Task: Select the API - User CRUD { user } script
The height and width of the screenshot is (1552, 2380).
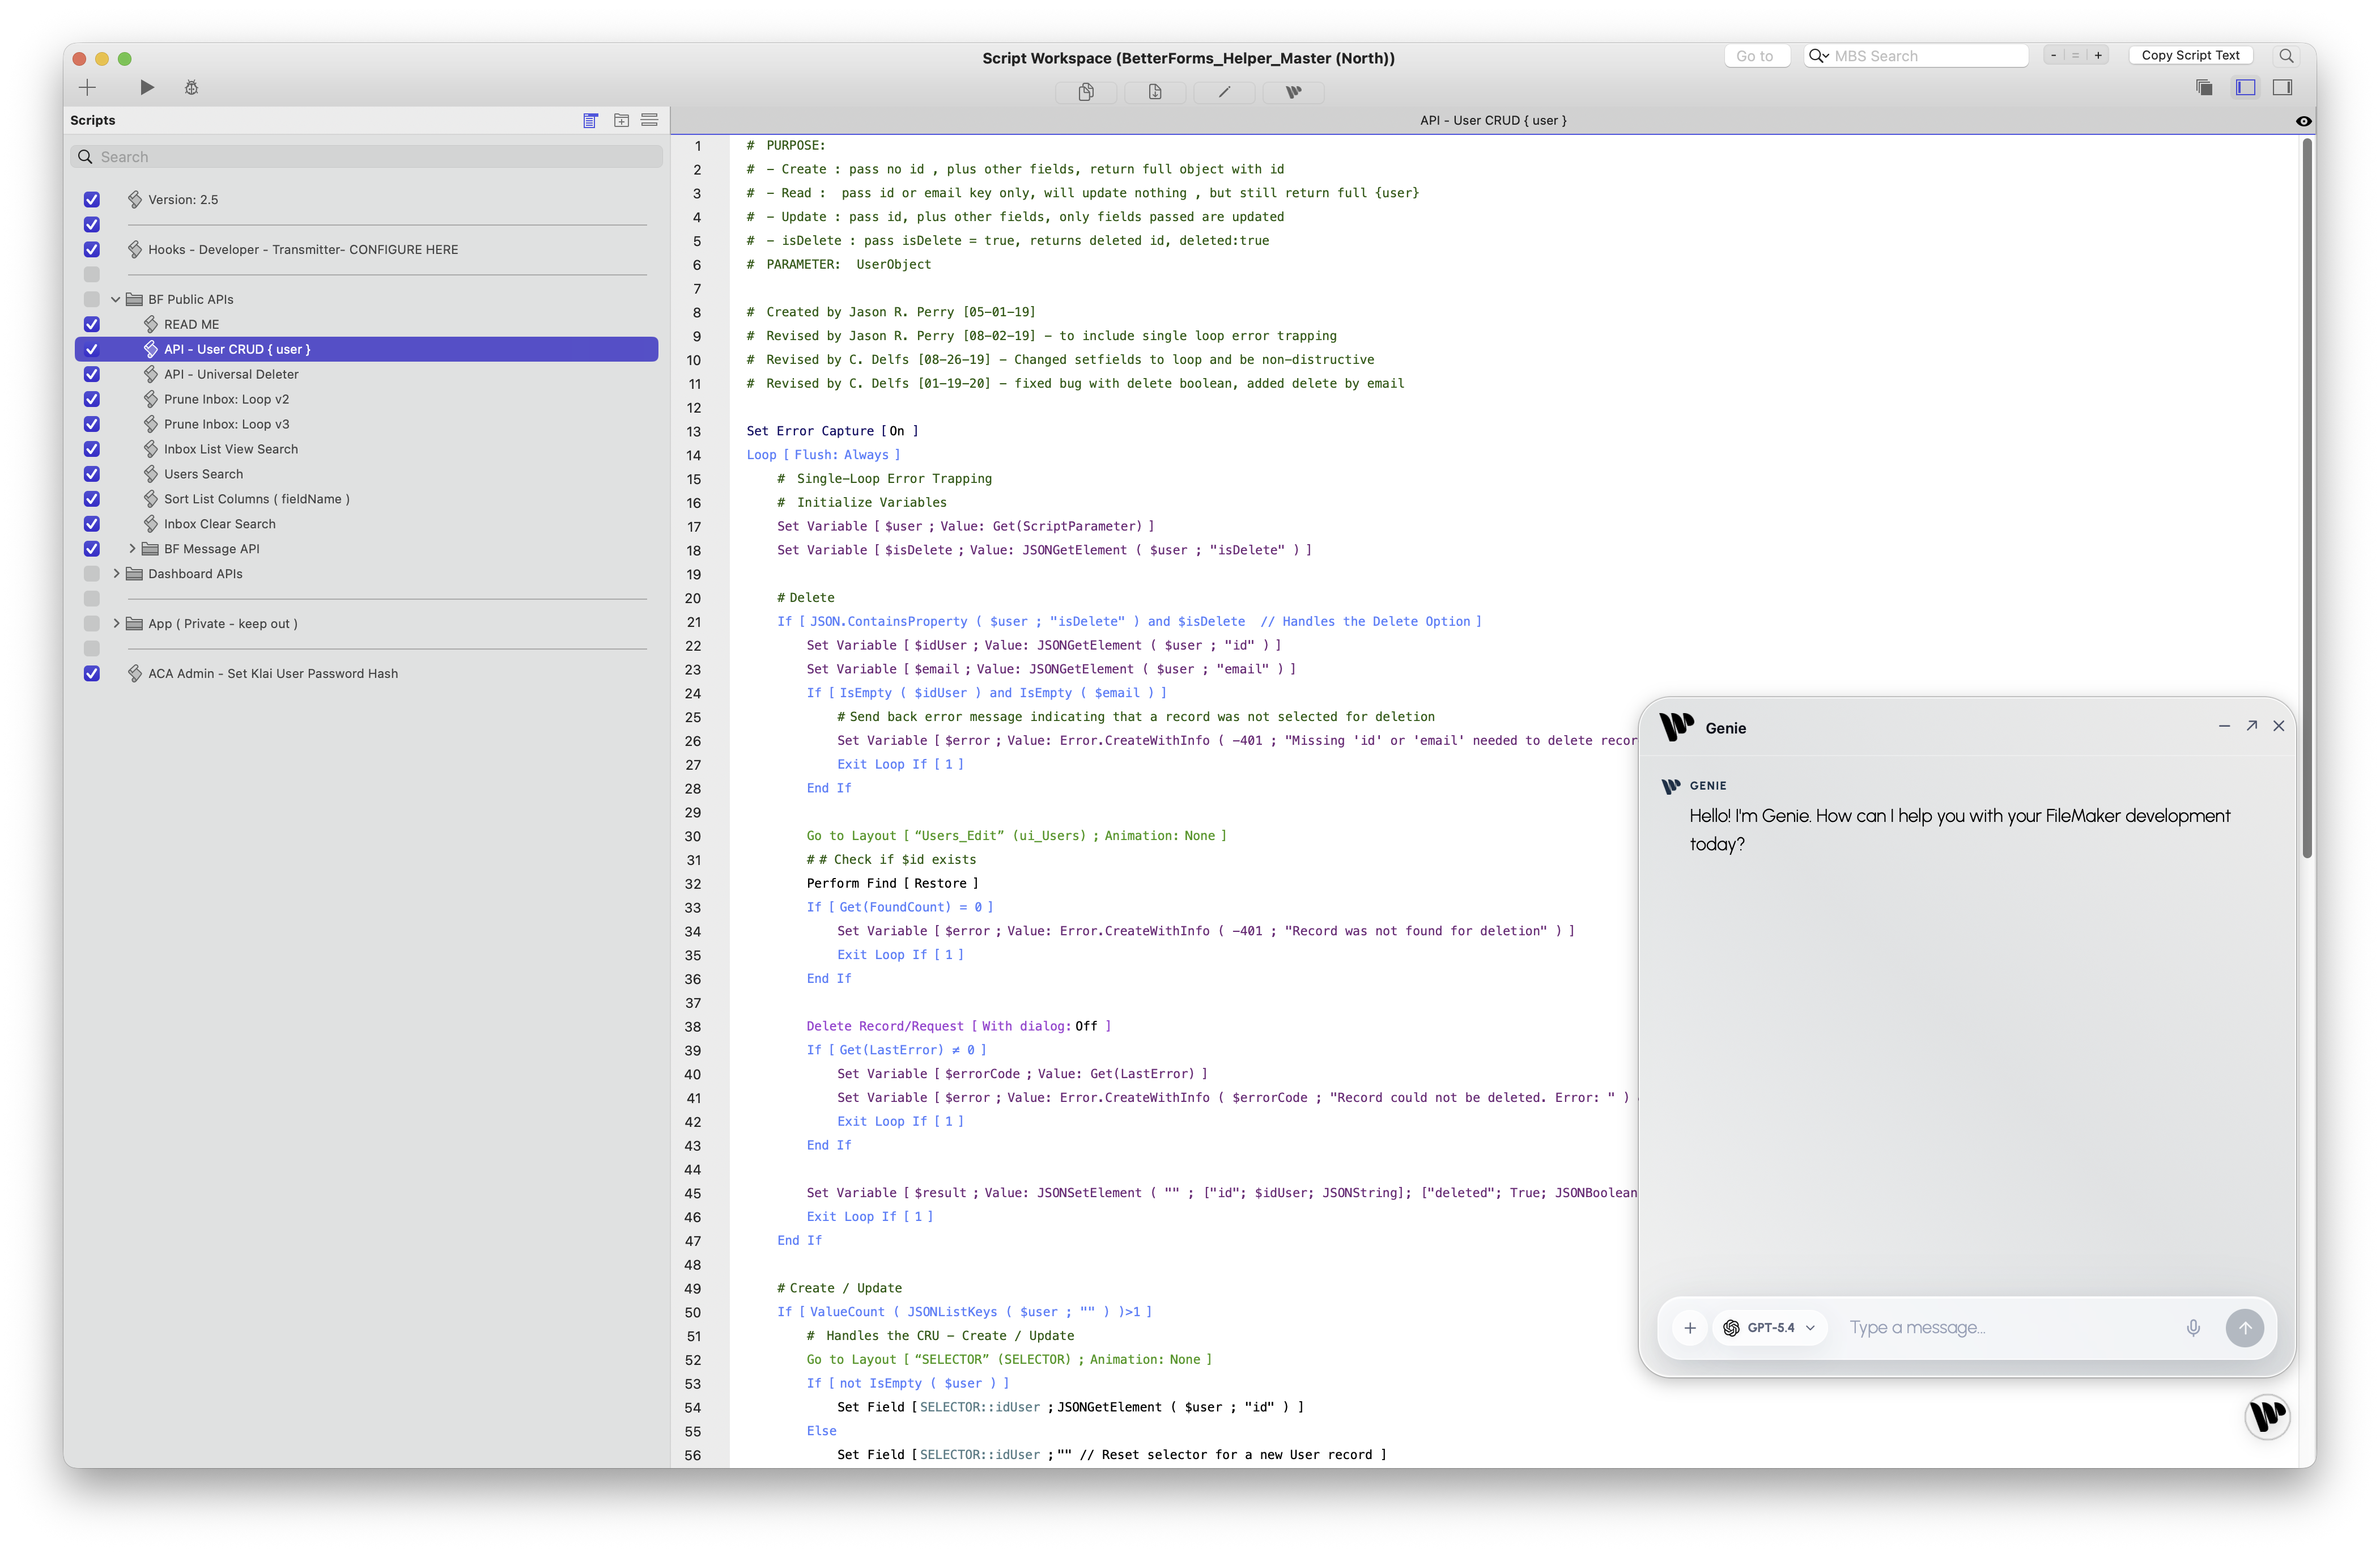Action: click(x=367, y=350)
